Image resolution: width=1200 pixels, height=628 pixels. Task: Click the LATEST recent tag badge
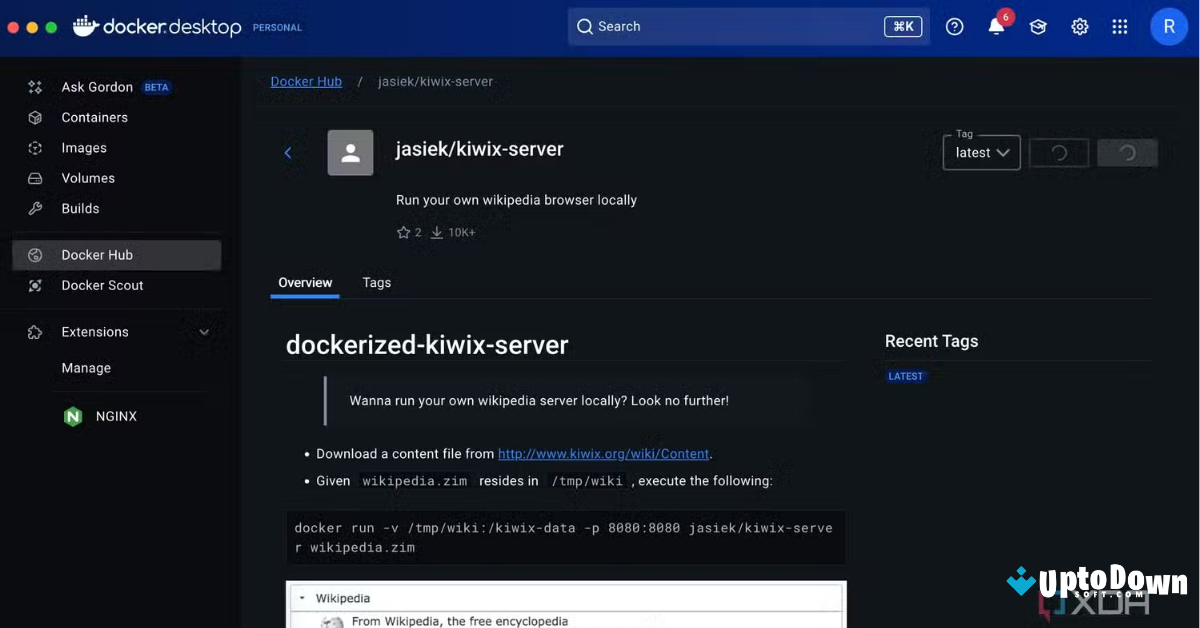point(906,376)
